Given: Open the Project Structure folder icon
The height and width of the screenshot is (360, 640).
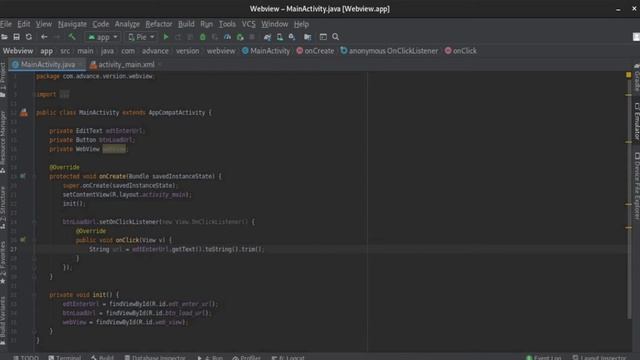Looking at the screenshot, I should [x=307, y=37].
